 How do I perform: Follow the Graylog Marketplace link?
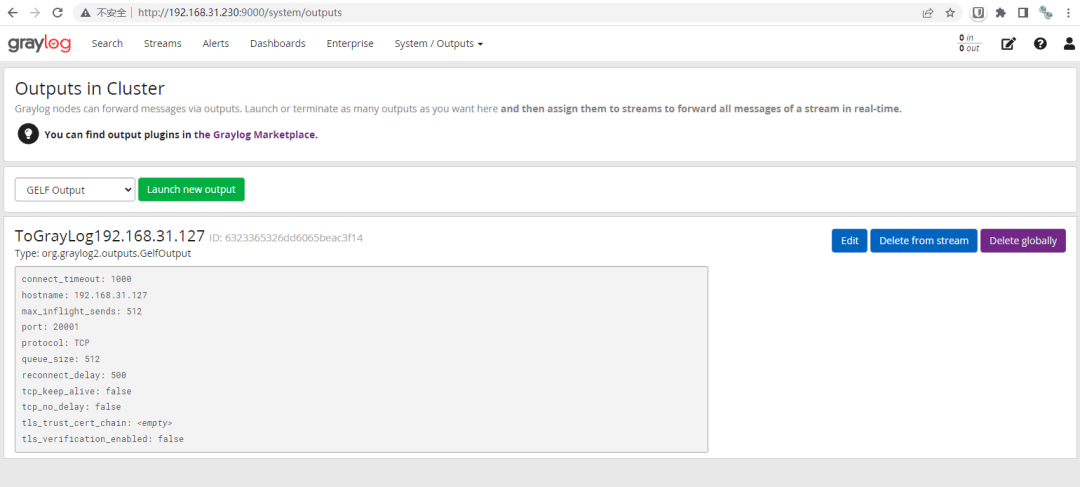[255, 135]
